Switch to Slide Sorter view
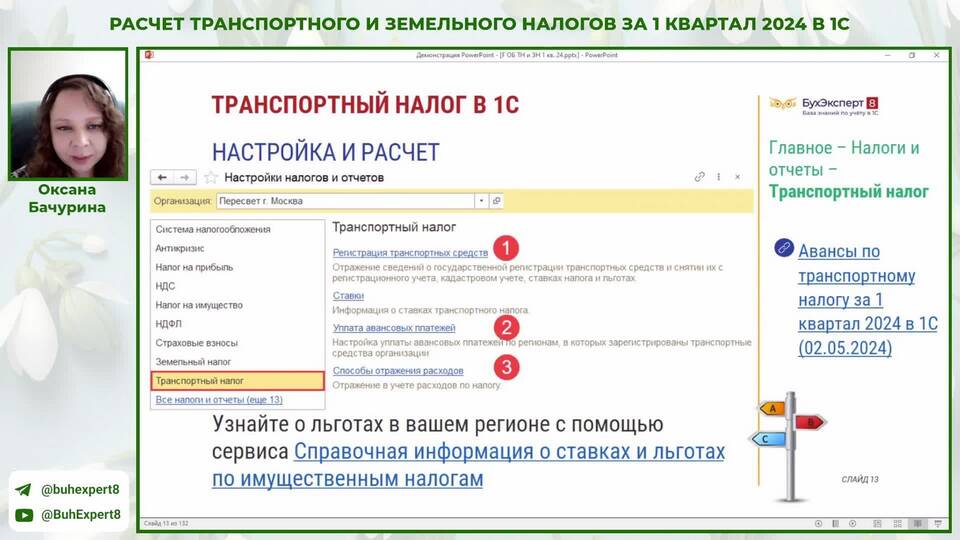Screen dimensions: 960x540 (898, 523)
